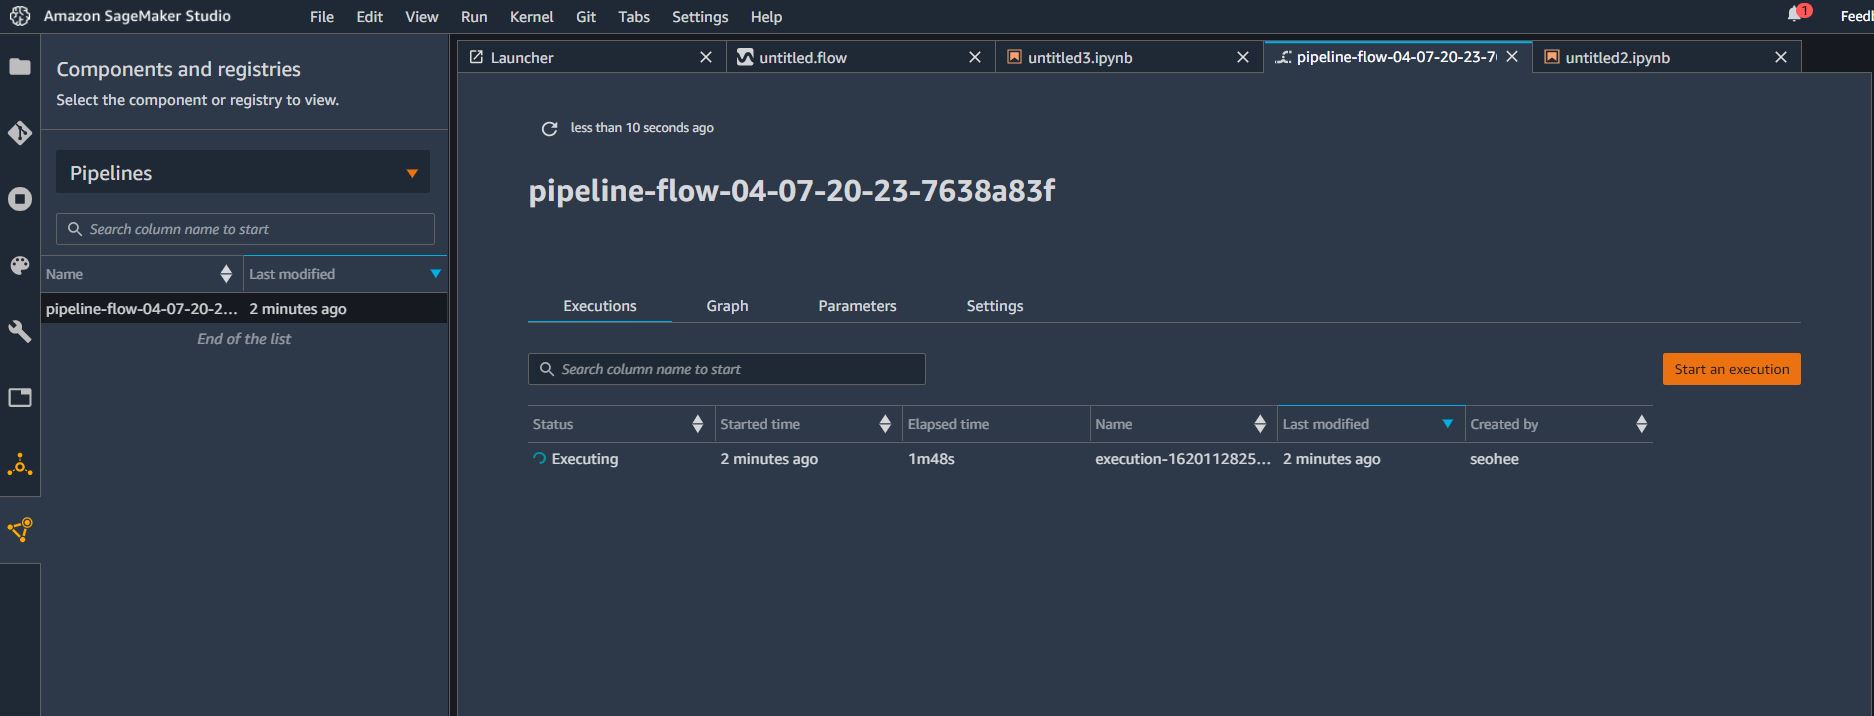Screen dimensions: 1874x716
Task: Open the View menu
Action: (x=422, y=17)
